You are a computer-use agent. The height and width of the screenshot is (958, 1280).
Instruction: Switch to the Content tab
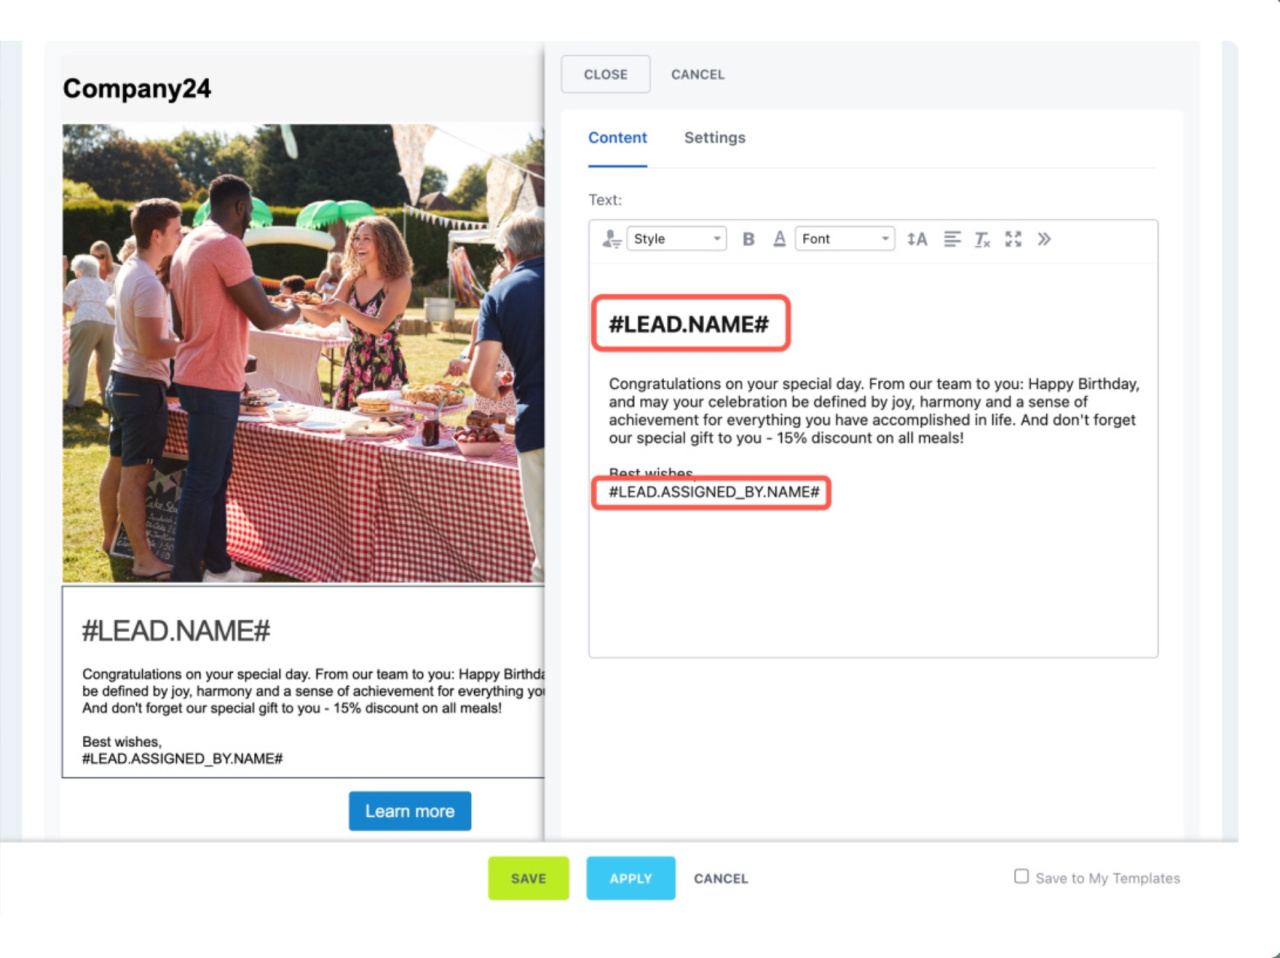[x=617, y=138]
